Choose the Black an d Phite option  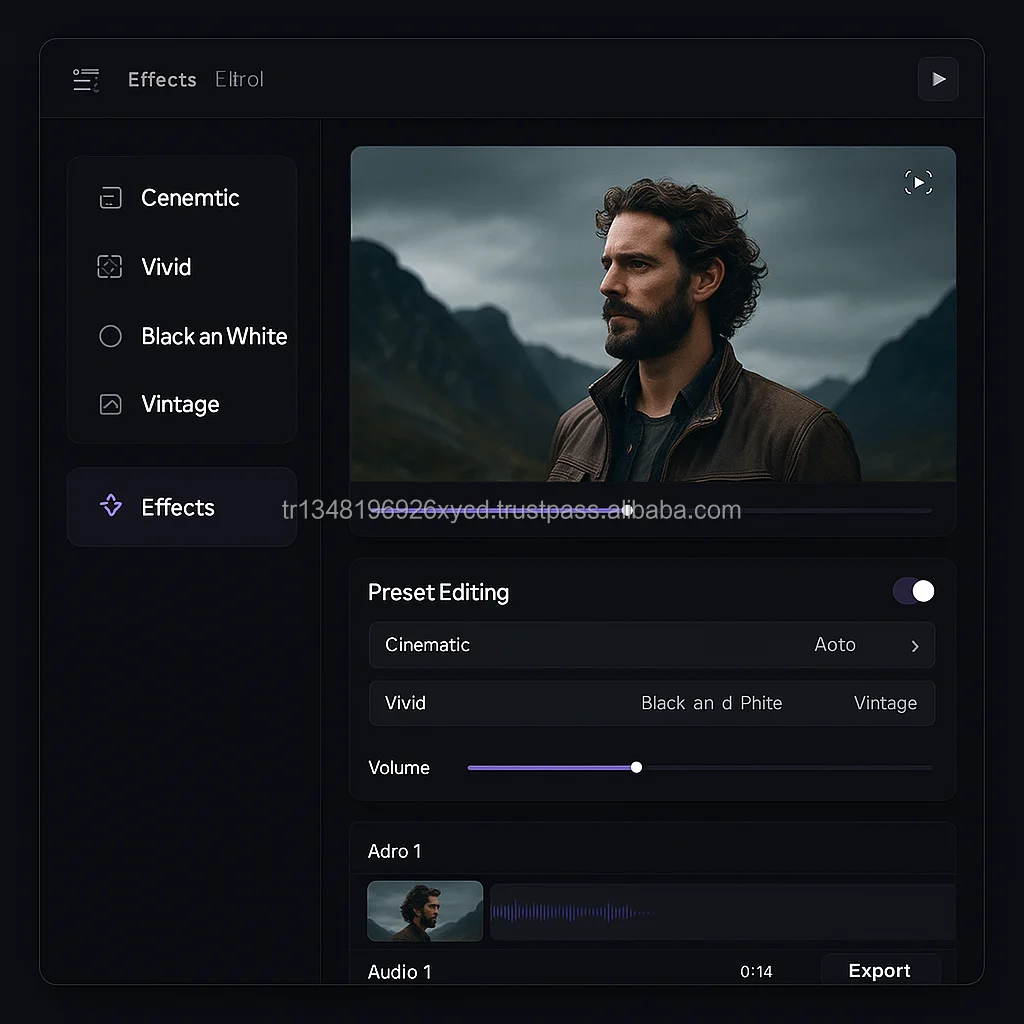click(x=711, y=703)
